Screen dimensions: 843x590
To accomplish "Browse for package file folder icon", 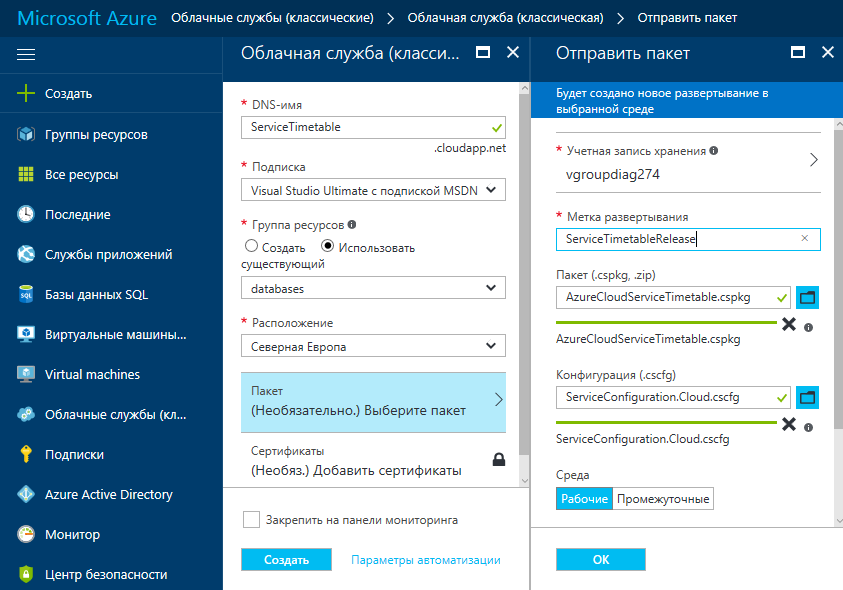I will point(807,297).
